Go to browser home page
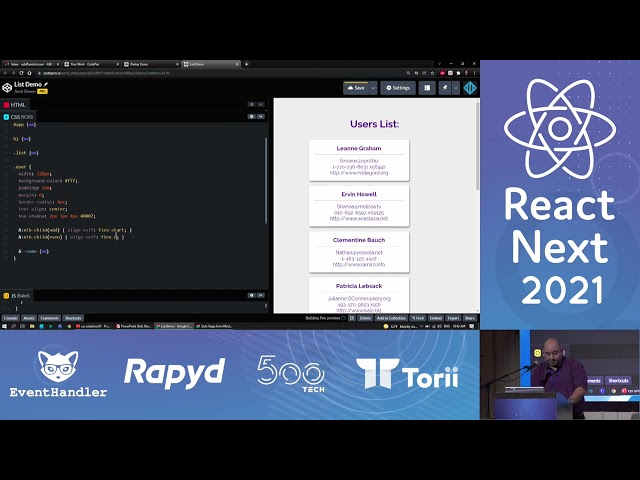Screen dimensions: 640x480 29,73
